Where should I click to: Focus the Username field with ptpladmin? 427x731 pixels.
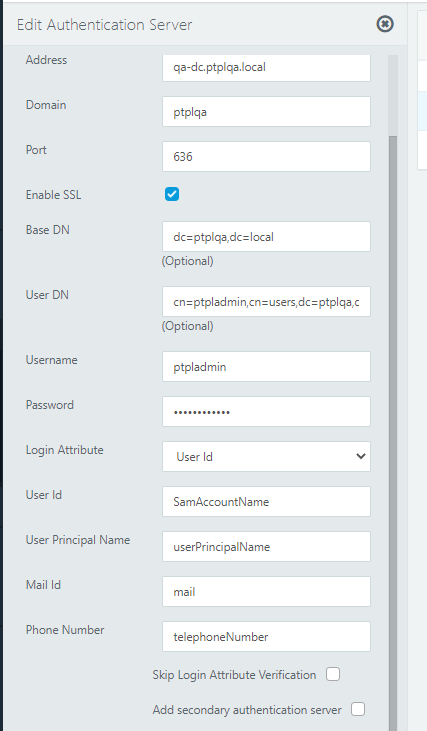tap(266, 366)
